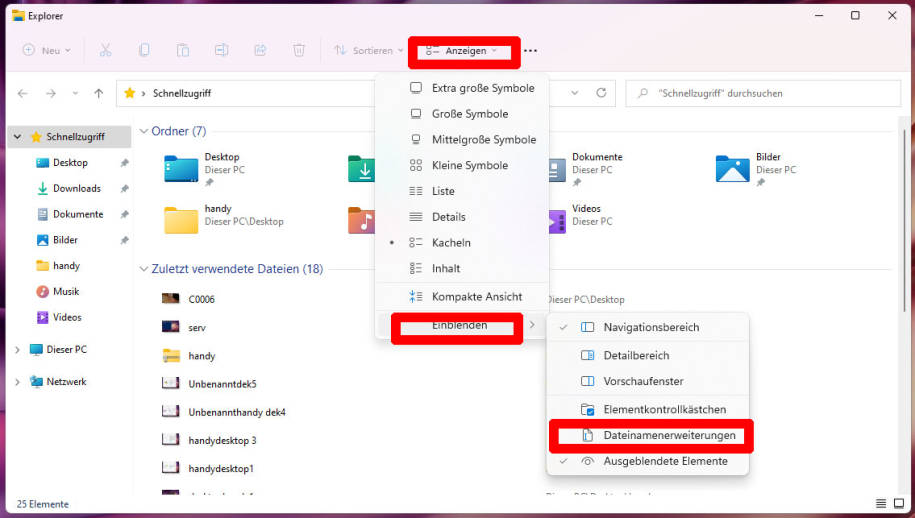
Task: Open Downloads in Schnellzugriff sidebar
Action: click(76, 189)
